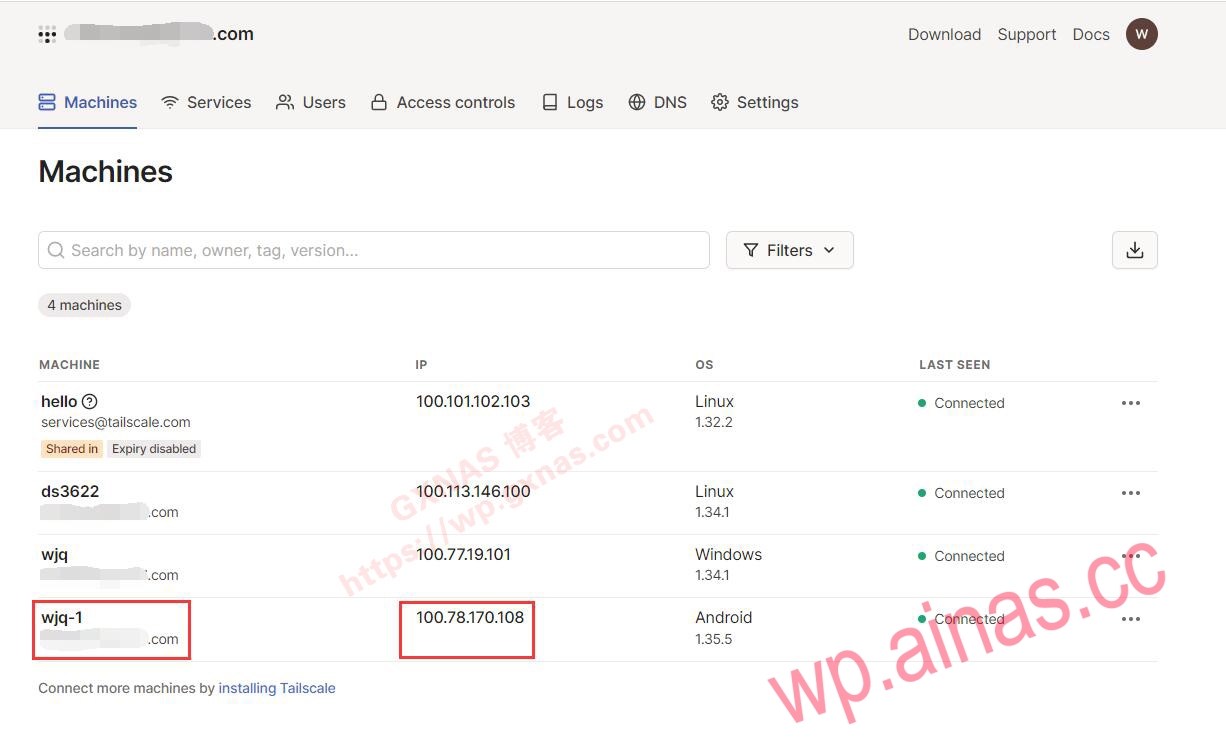The width and height of the screenshot is (1226, 753).
Task: Click IP address 100.78.170.108
Action: coord(470,618)
